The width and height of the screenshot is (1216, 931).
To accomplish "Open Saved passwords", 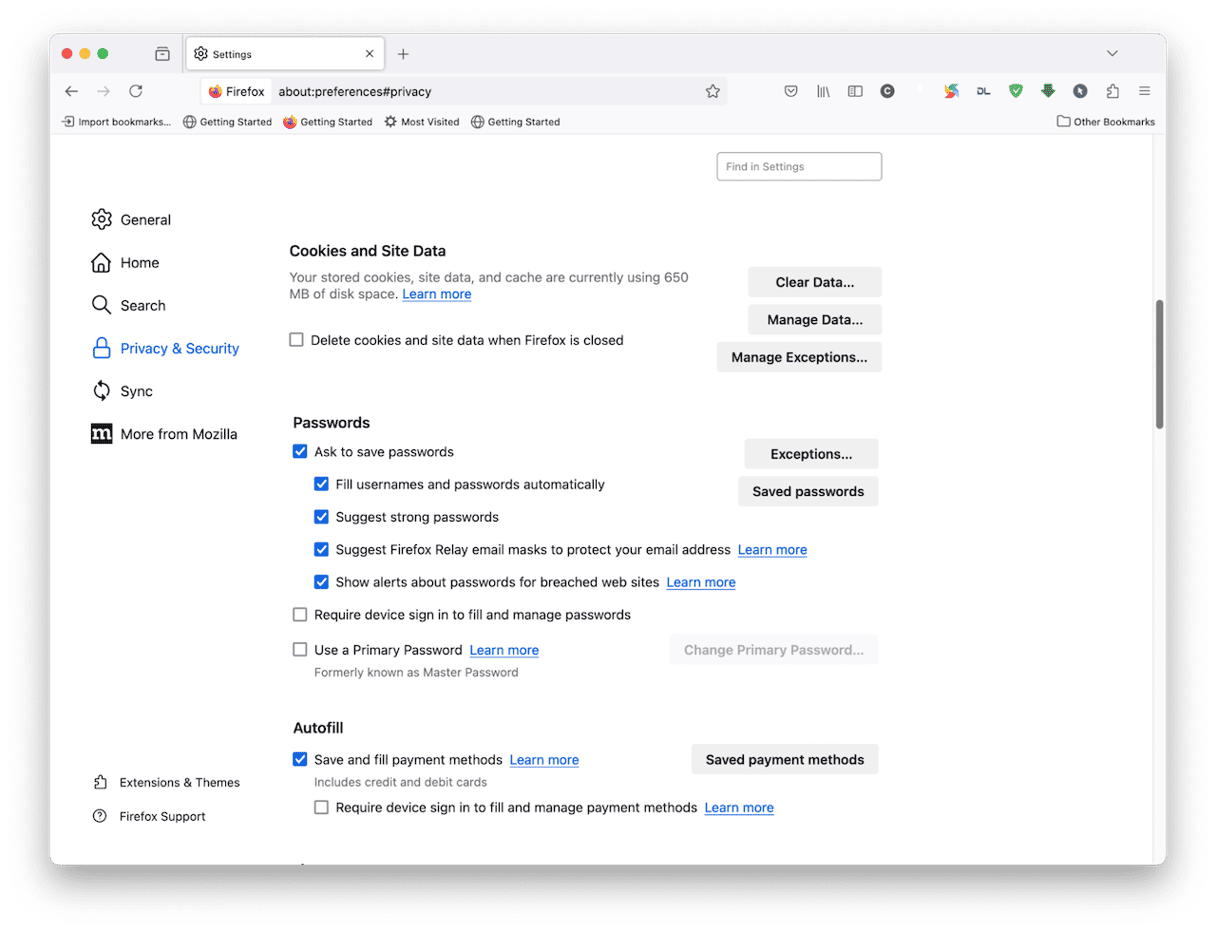I will [x=807, y=491].
